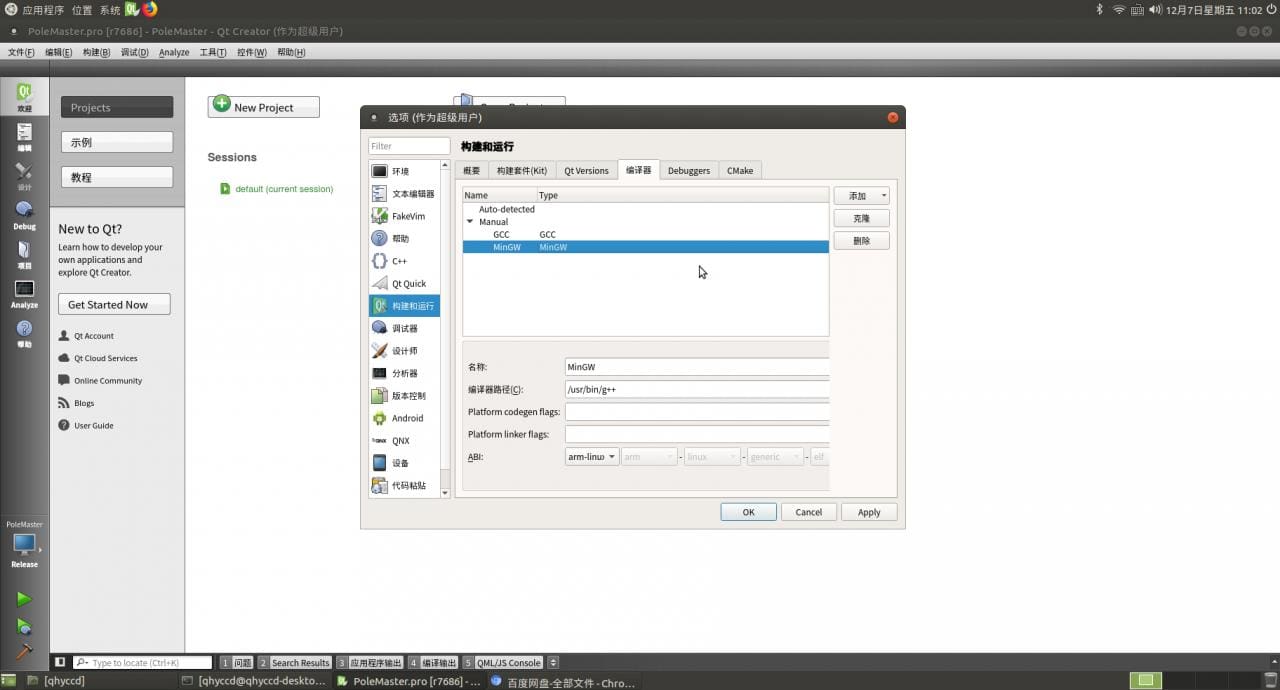
Task: Switch to the Analyze mode icon
Action: tap(24, 295)
